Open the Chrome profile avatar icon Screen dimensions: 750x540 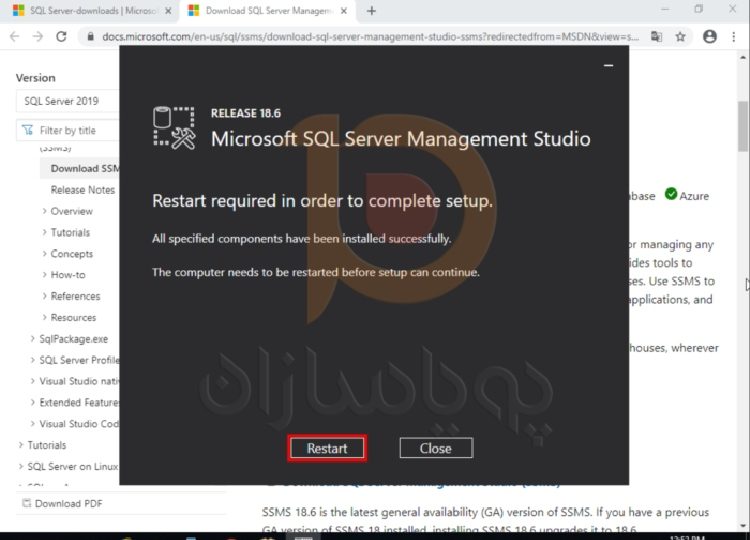[x=710, y=36]
